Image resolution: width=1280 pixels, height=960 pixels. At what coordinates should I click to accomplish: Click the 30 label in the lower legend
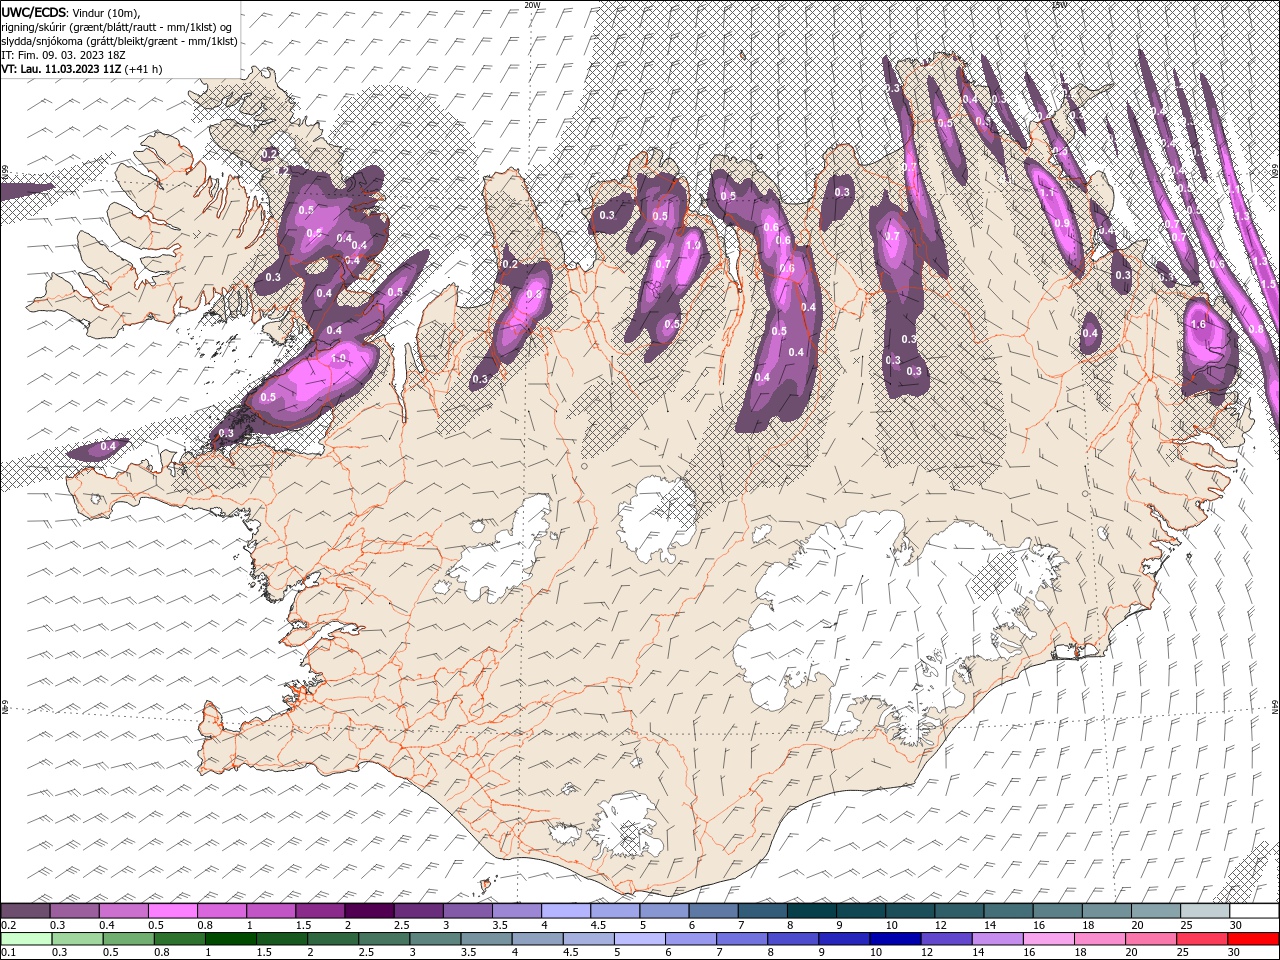(x=1236, y=952)
